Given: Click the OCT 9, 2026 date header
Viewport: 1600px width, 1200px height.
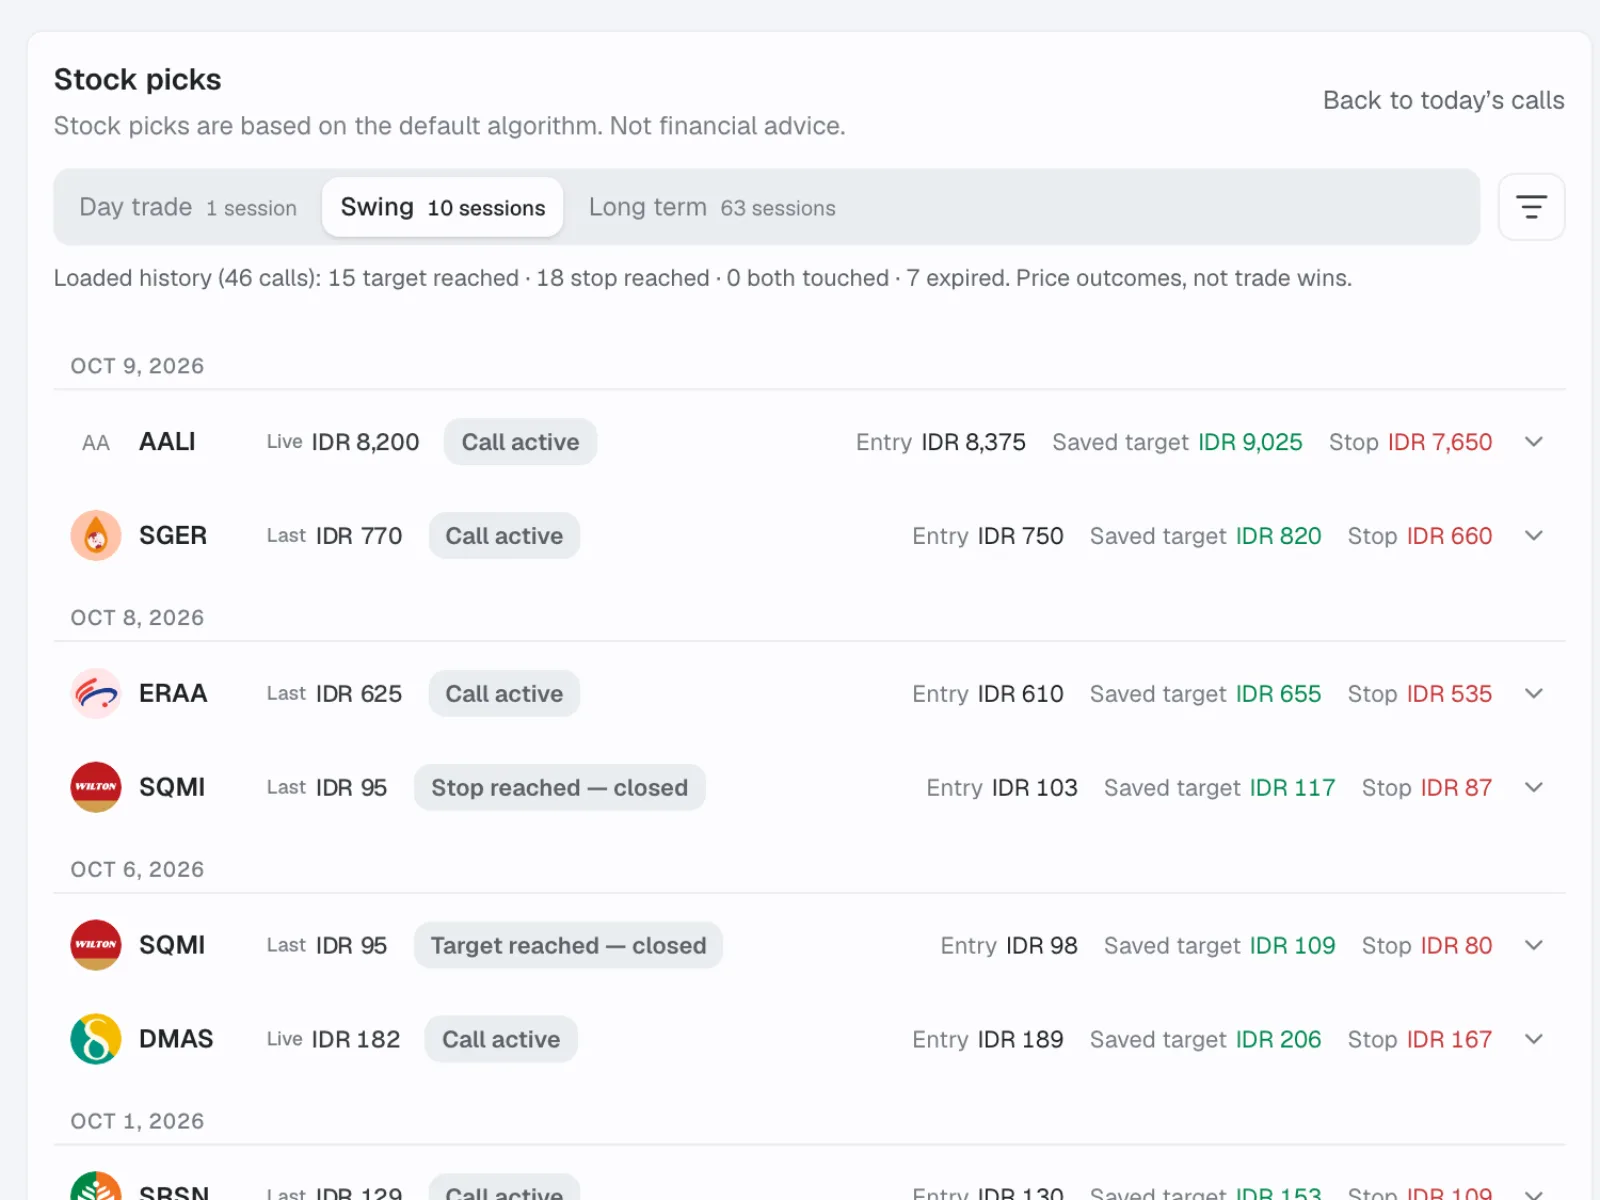Looking at the screenshot, I should pos(137,366).
